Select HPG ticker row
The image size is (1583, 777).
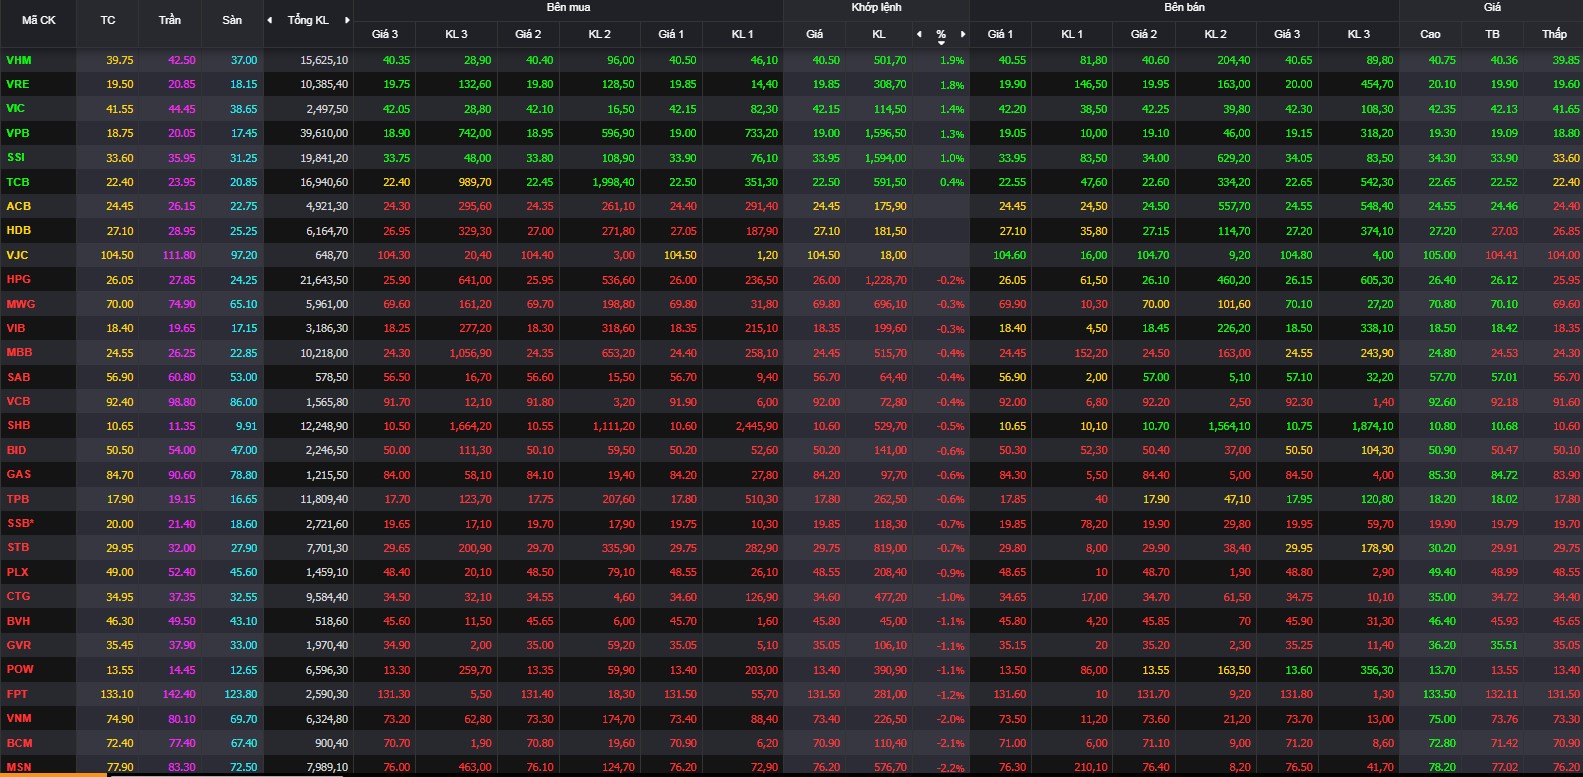(x=19, y=279)
